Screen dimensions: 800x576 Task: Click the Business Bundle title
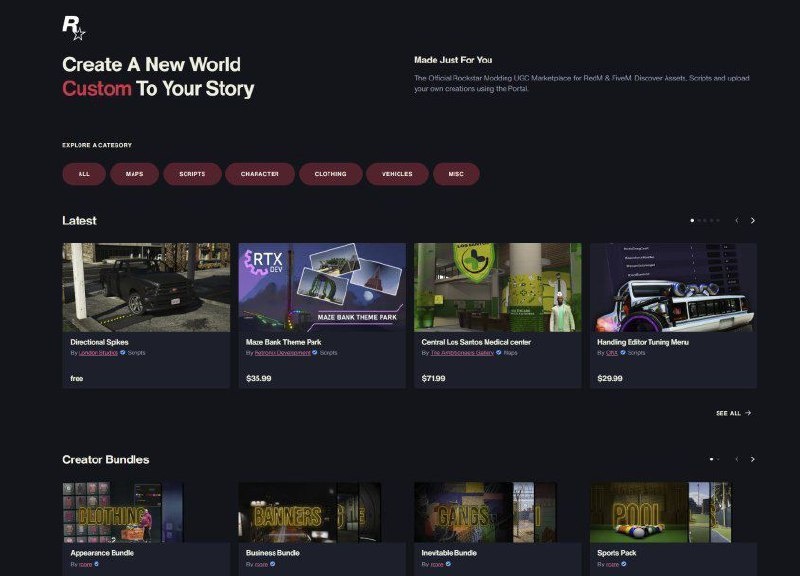pyautogui.click(x=272, y=553)
